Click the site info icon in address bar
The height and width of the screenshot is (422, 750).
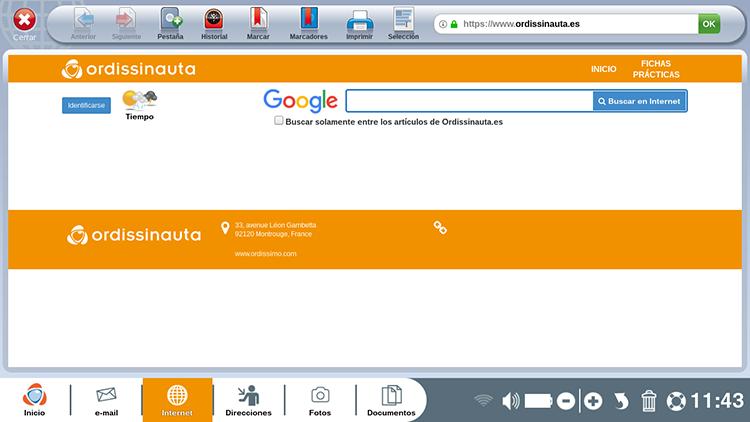pyautogui.click(x=443, y=24)
